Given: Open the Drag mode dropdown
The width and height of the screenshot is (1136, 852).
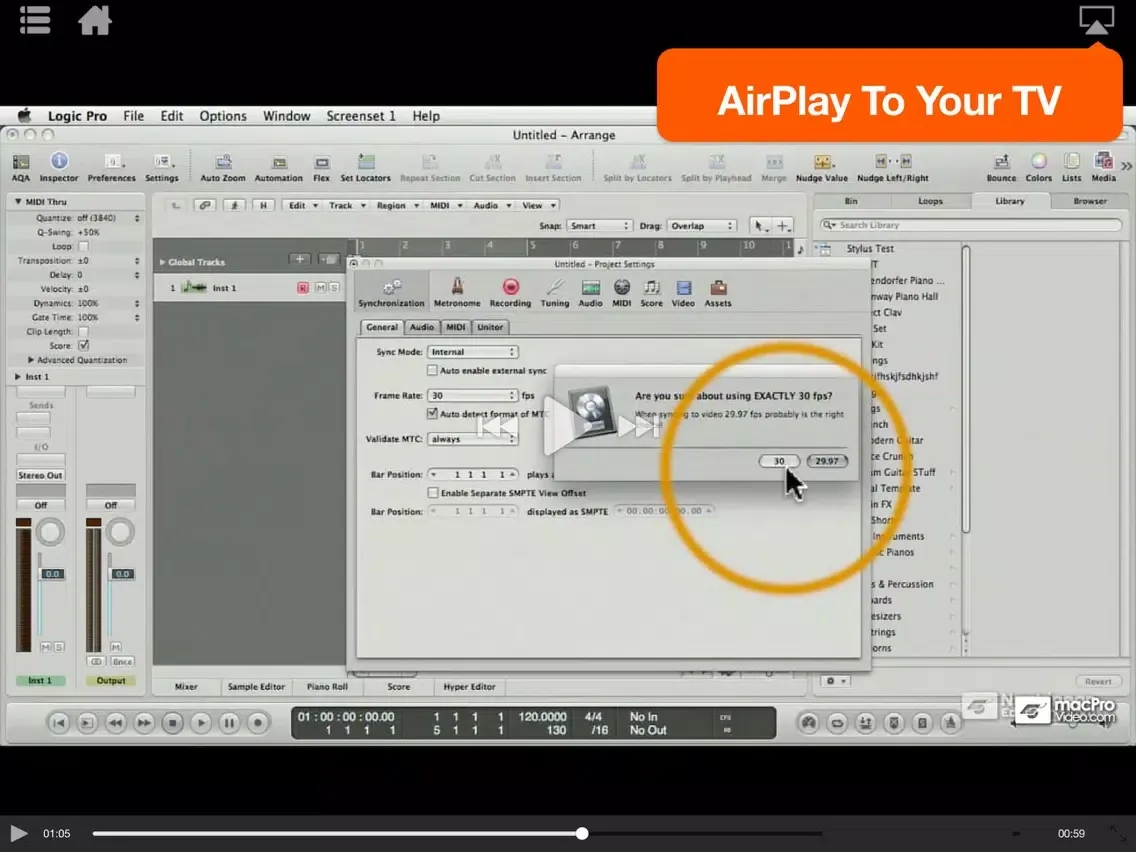Looking at the screenshot, I should pyautogui.click(x=701, y=226).
